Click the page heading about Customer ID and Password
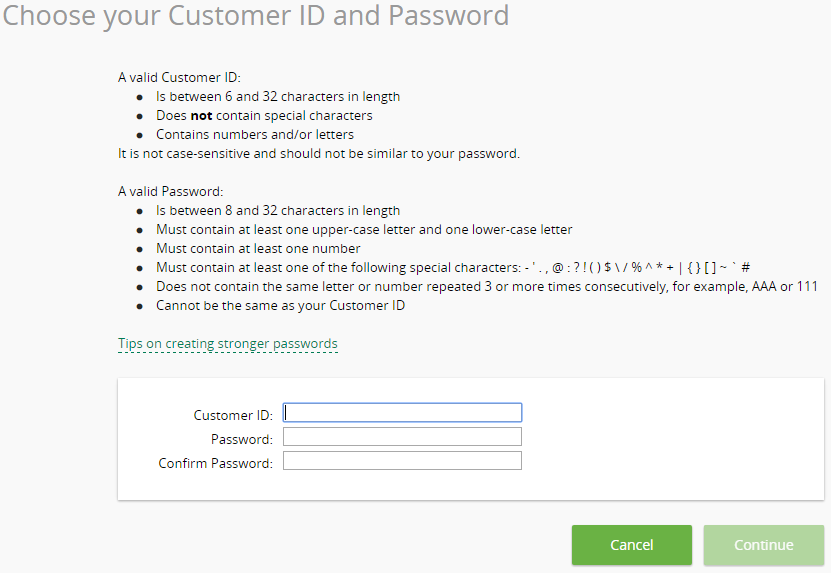The height and width of the screenshot is (573, 831). coord(256,15)
